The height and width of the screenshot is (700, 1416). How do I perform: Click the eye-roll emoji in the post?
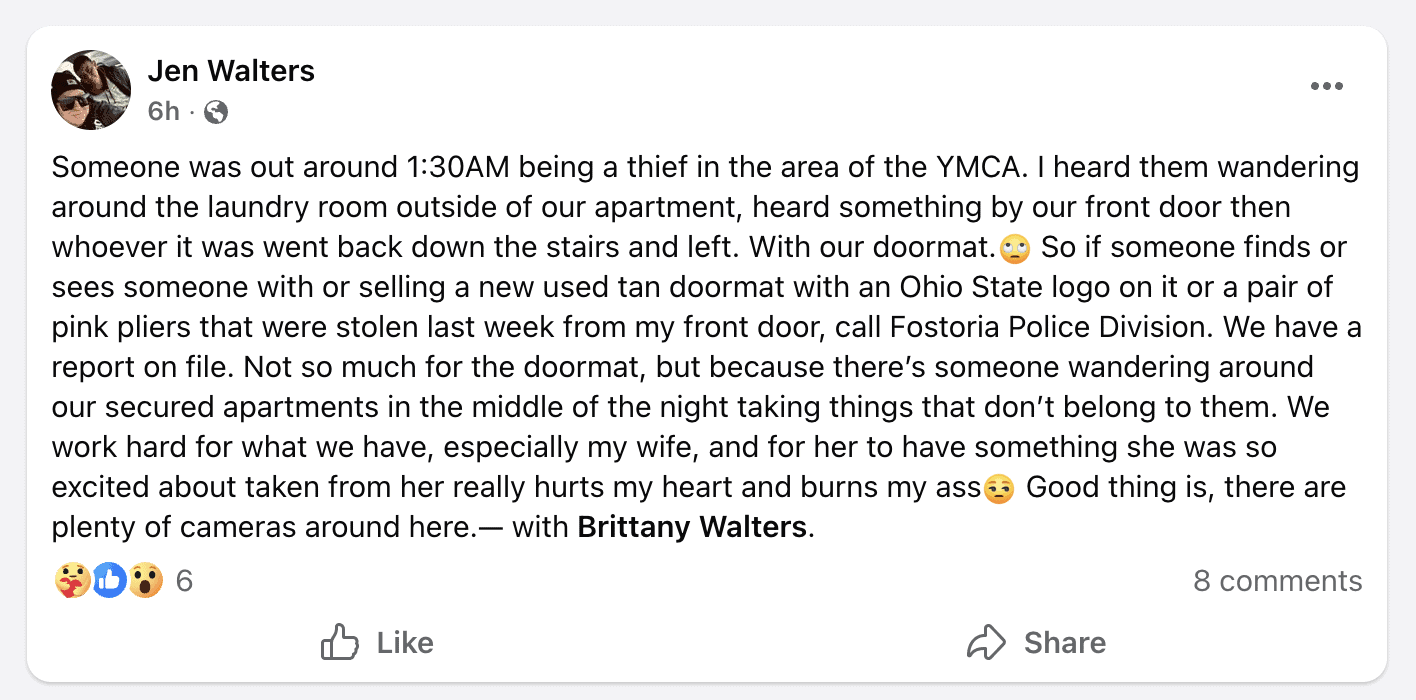(1013, 247)
